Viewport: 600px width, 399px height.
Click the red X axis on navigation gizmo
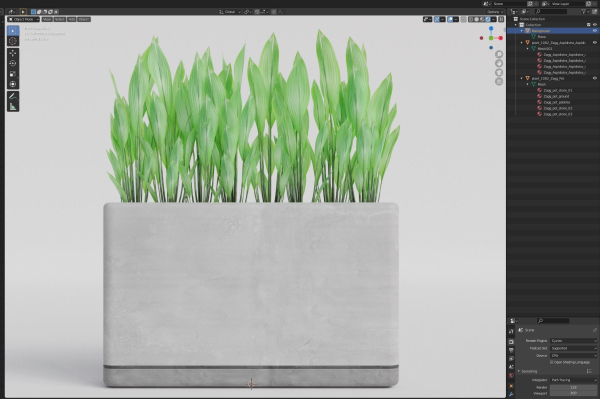click(501, 38)
